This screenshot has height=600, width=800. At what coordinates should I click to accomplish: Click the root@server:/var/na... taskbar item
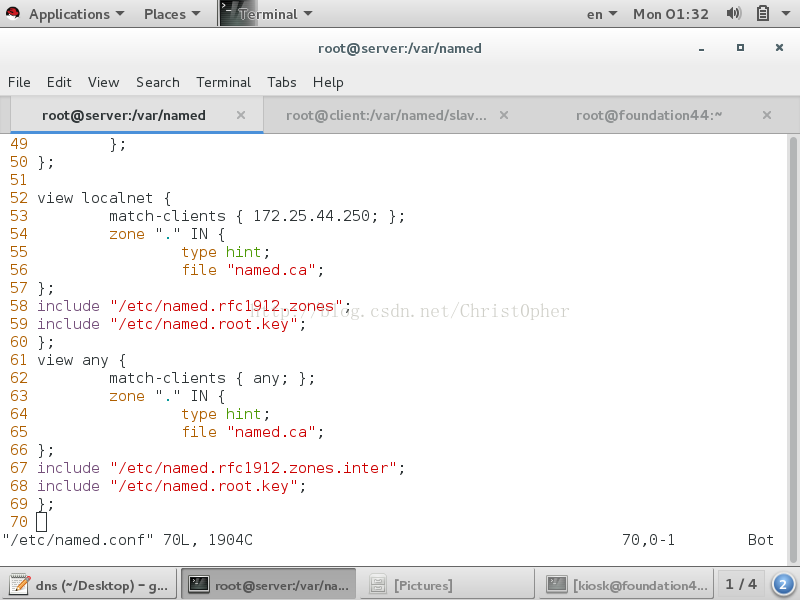click(x=268, y=585)
